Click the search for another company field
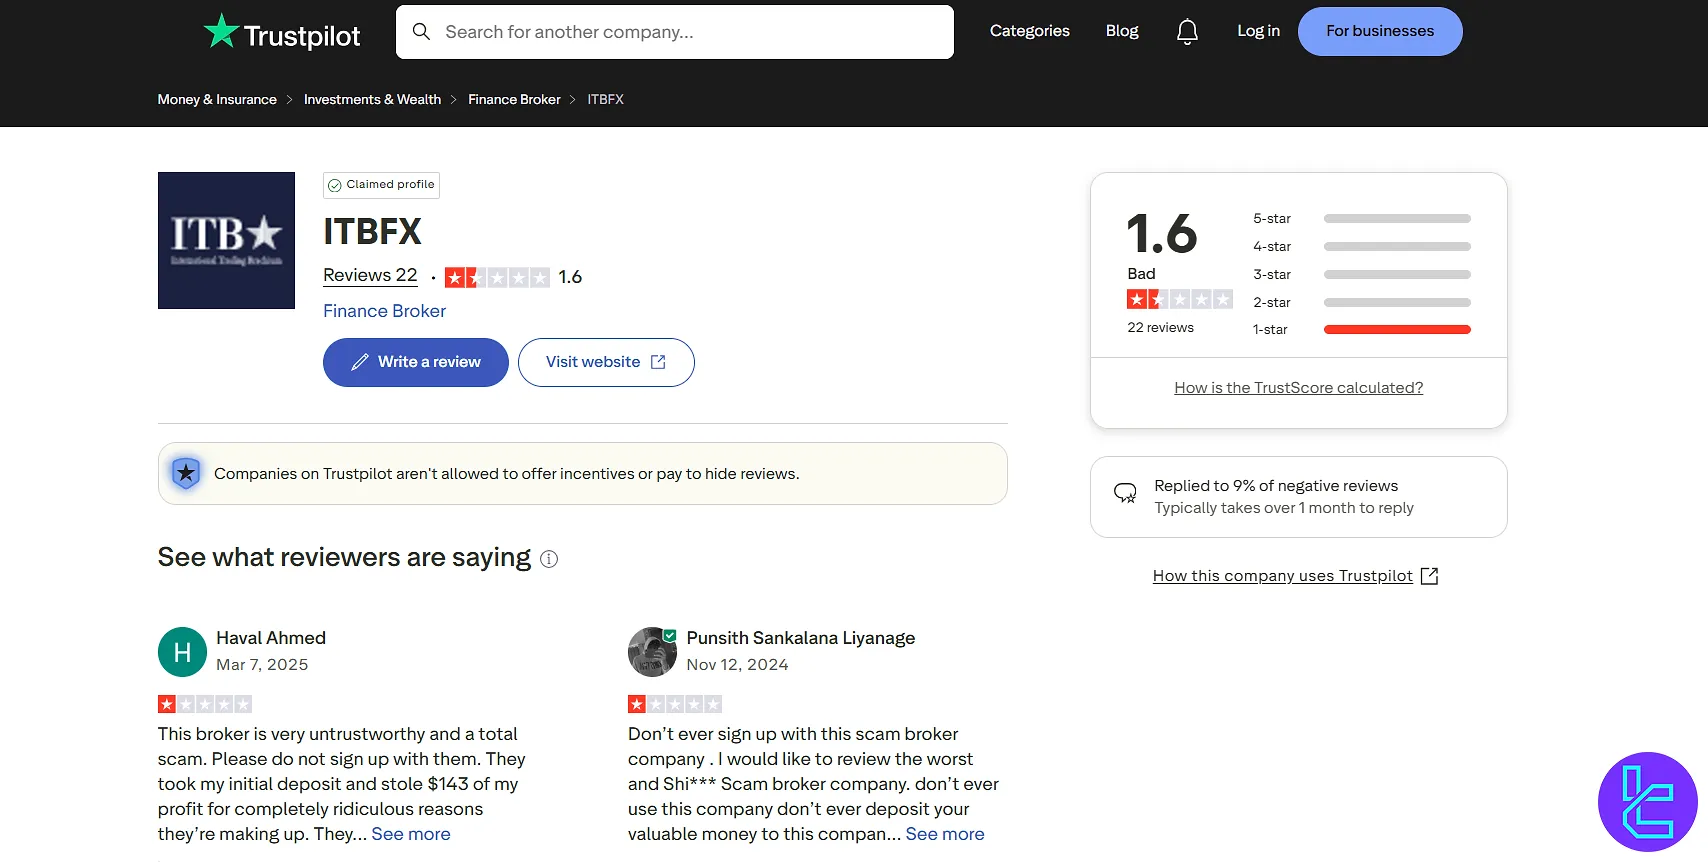The height and width of the screenshot is (862, 1708). pyautogui.click(x=675, y=32)
